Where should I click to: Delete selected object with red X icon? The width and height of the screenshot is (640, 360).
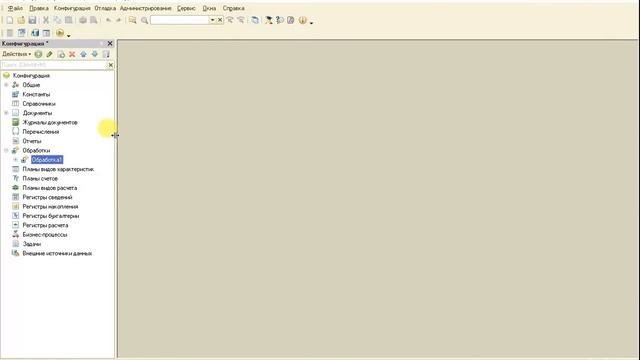(x=72, y=54)
